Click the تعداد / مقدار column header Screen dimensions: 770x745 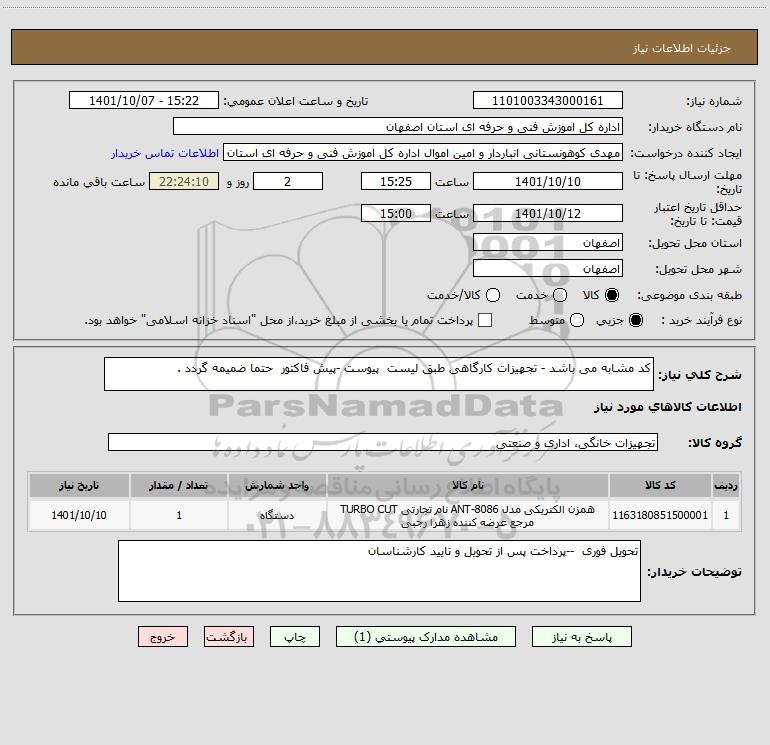(x=179, y=486)
